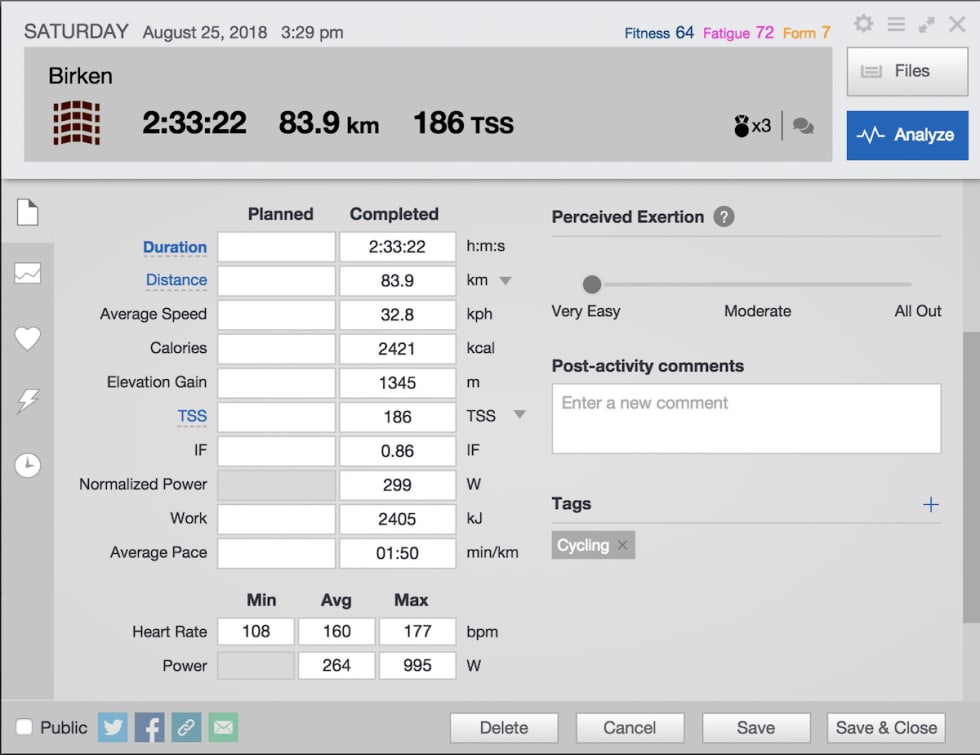Click the Distance label link

pyautogui.click(x=176, y=280)
